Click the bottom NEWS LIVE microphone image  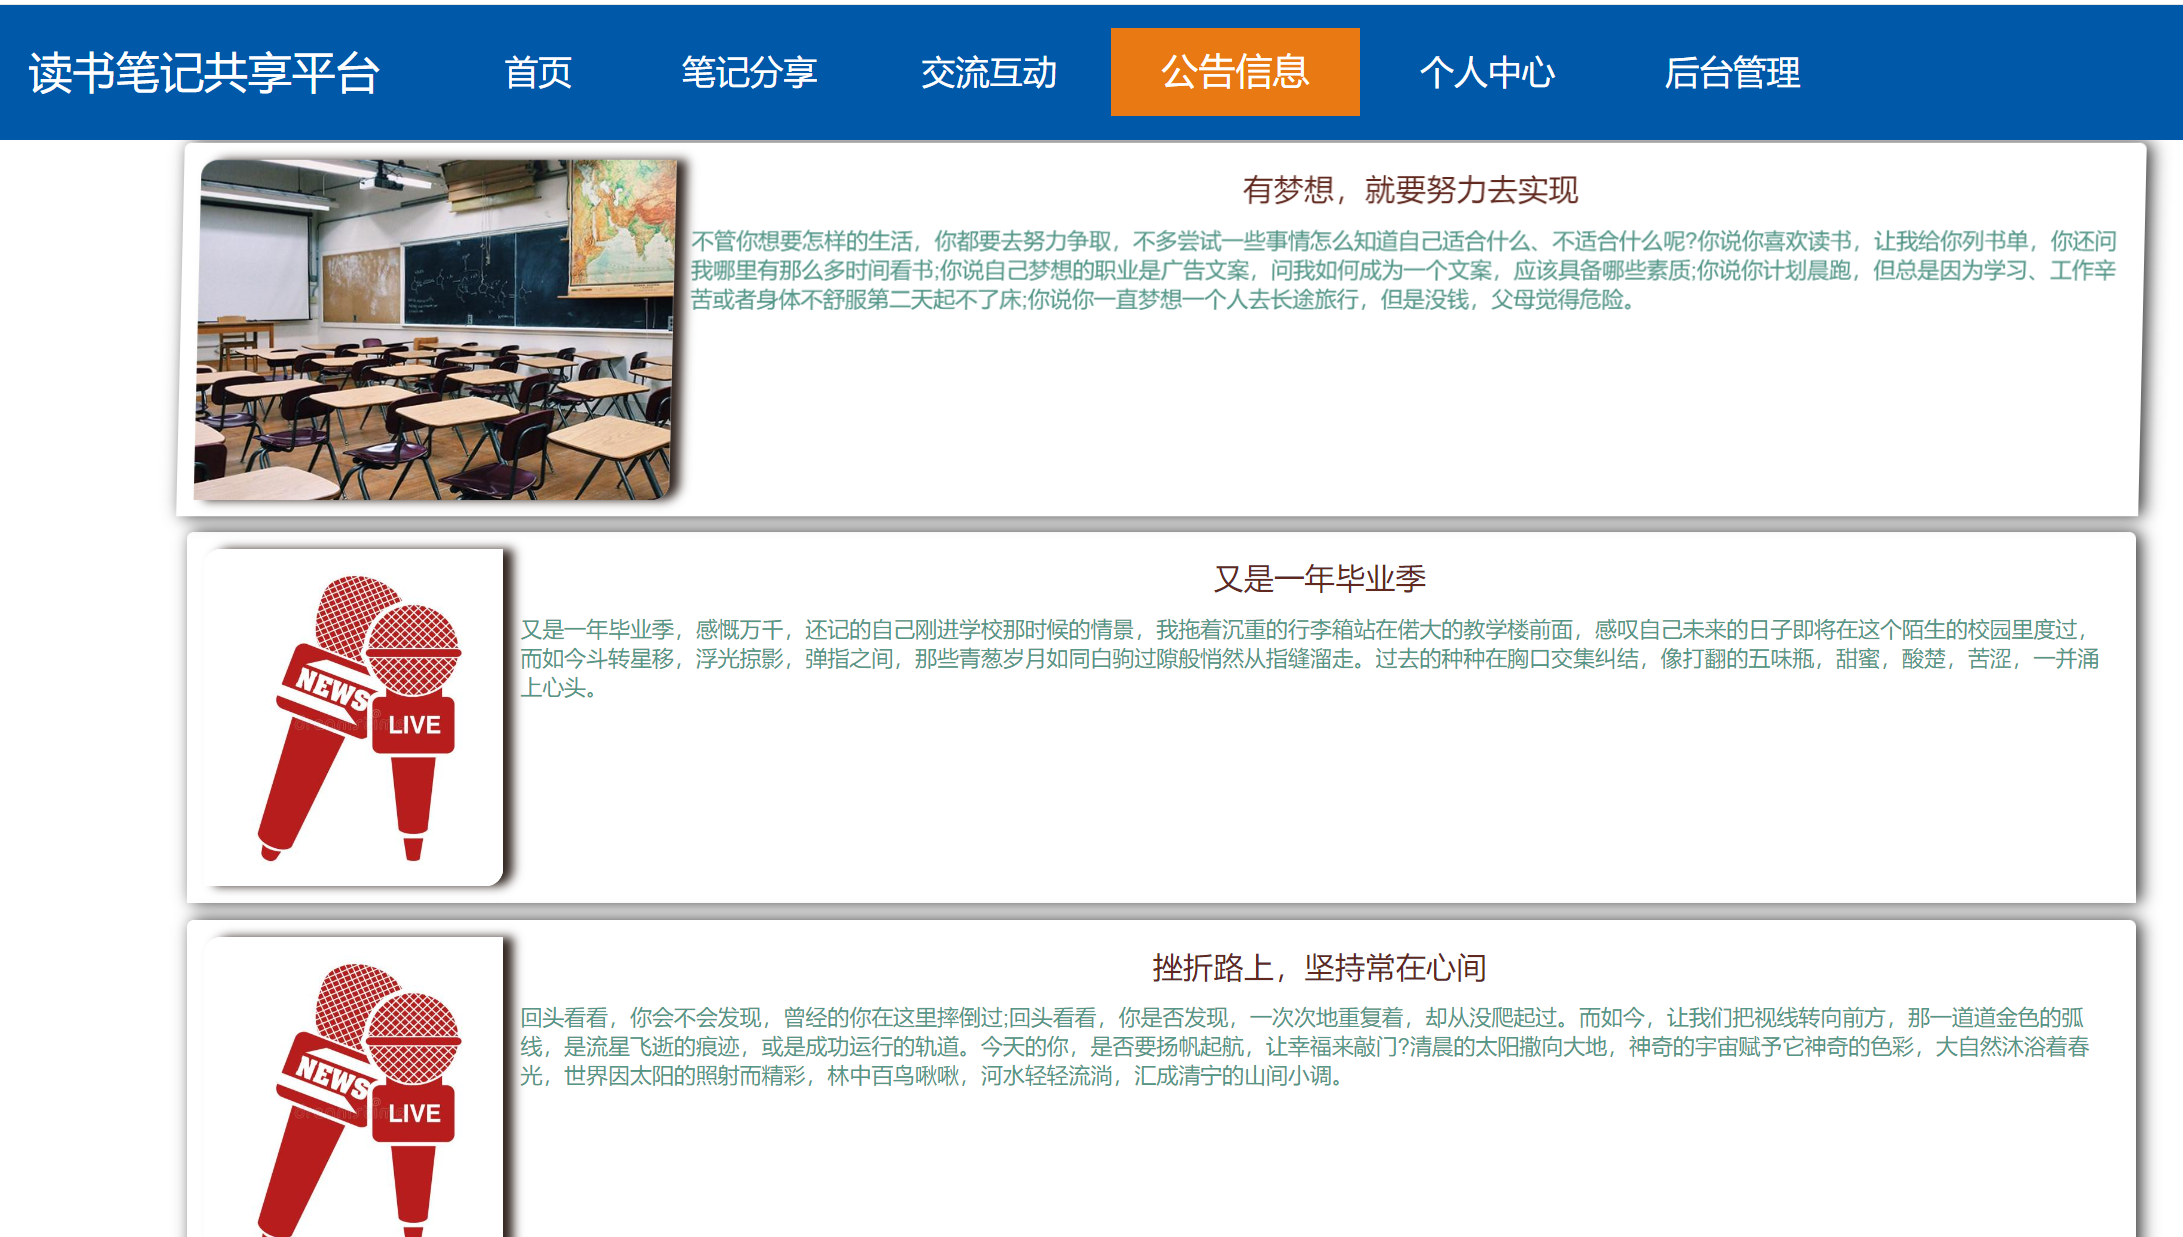(354, 1090)
